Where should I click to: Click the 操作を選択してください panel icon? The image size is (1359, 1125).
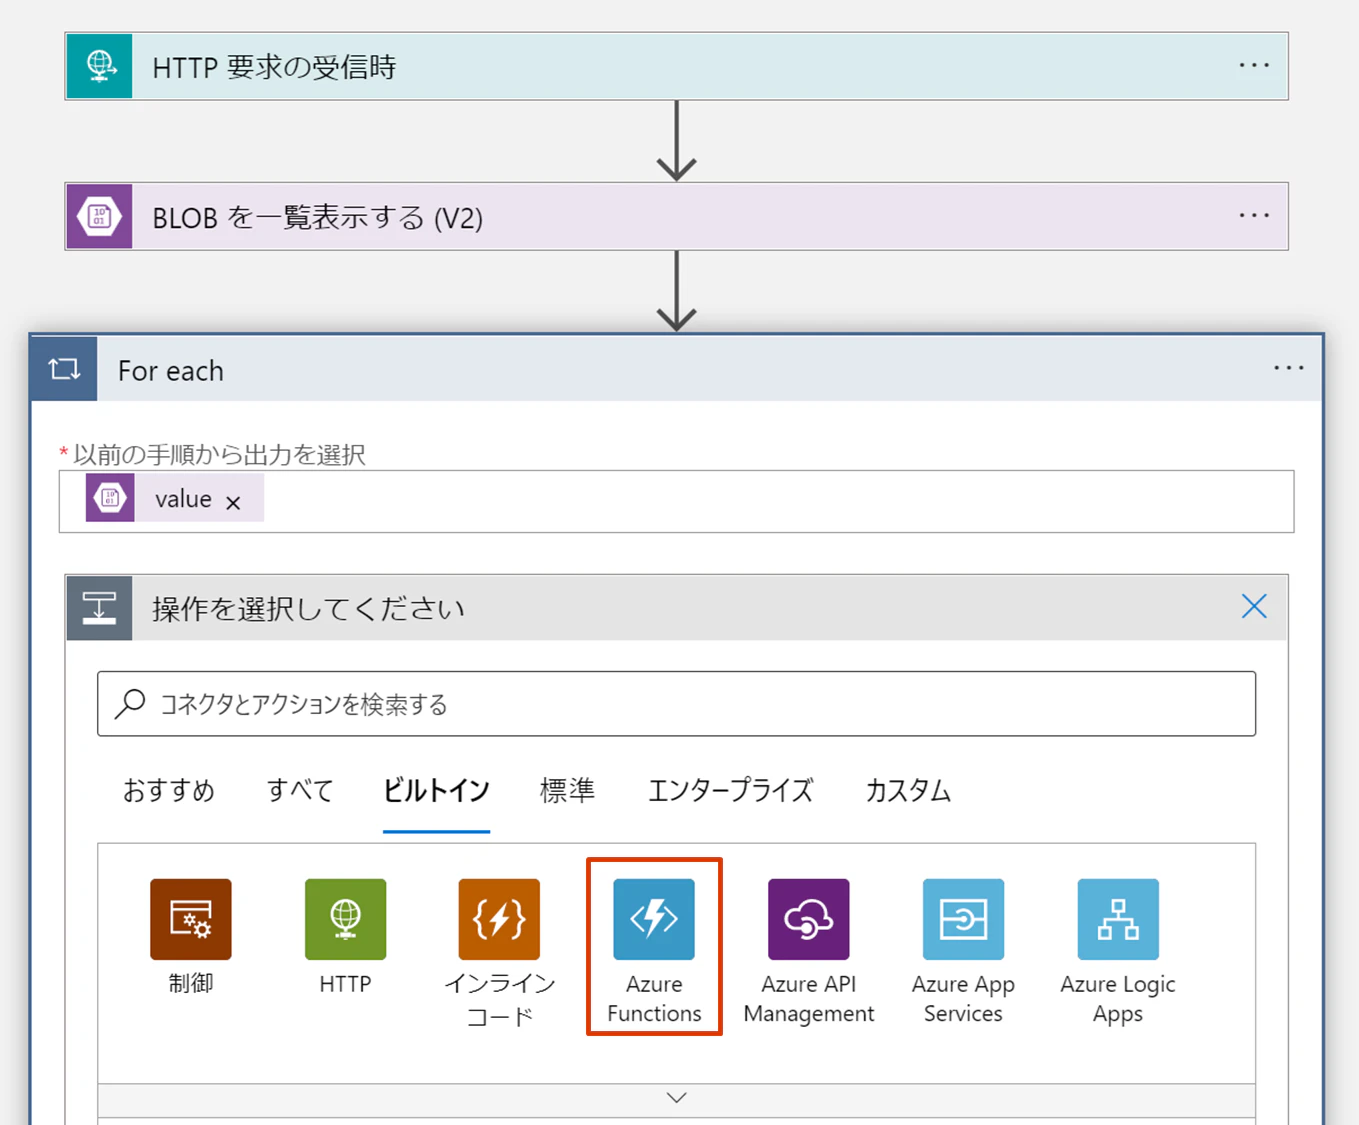click(x=99, y=607)
